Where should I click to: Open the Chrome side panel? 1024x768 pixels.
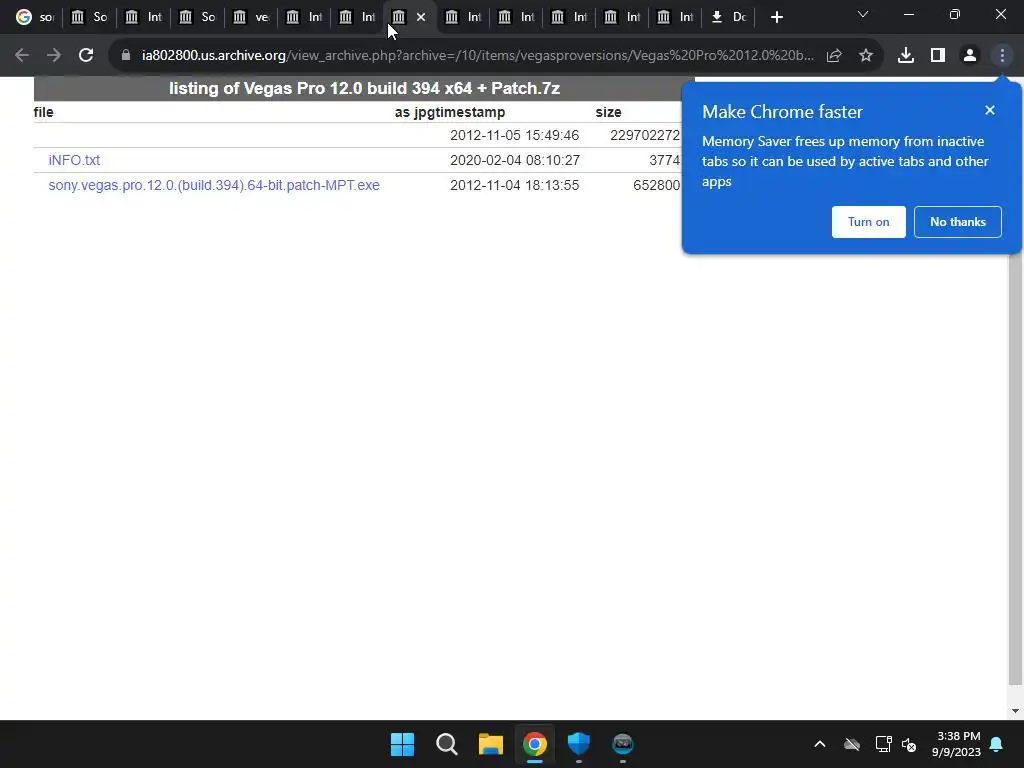point(938,56)
